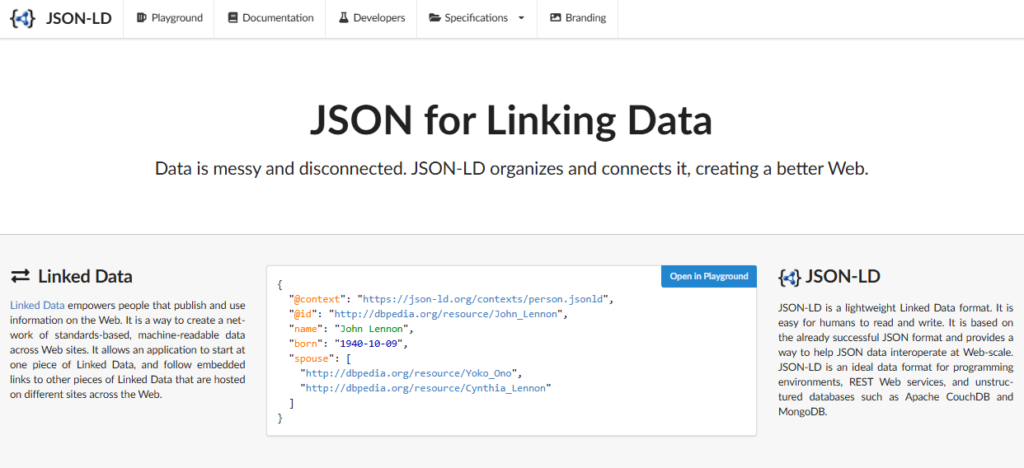Click the JSON-LD section heading text
The image size is (1024, 468).
842,277
